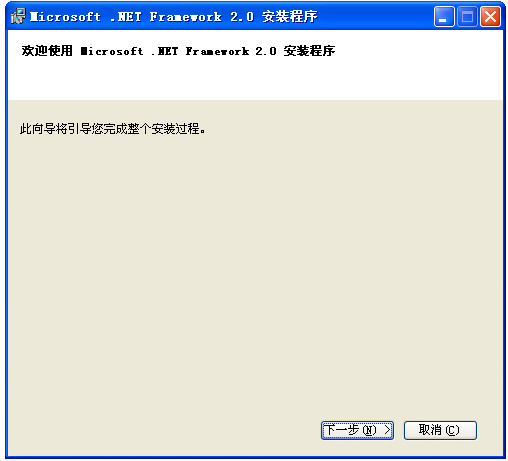Click the title bar text Microsoft .NET Framework 2.0
Viewport: 508px width, 461px height.
tap(142, 17)
